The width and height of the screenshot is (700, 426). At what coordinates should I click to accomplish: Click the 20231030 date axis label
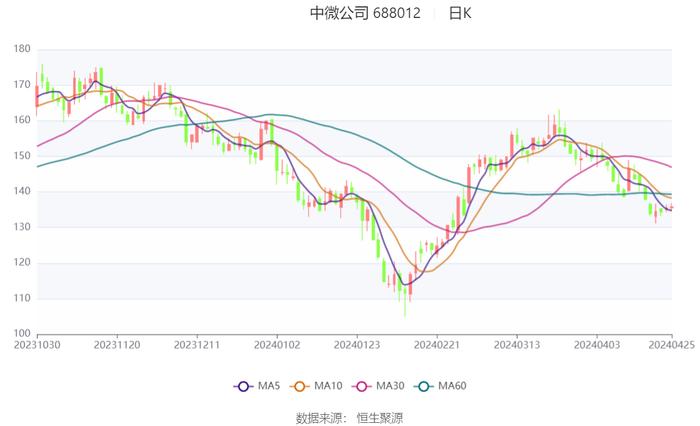pyautogui.click(x=37, y=345)
